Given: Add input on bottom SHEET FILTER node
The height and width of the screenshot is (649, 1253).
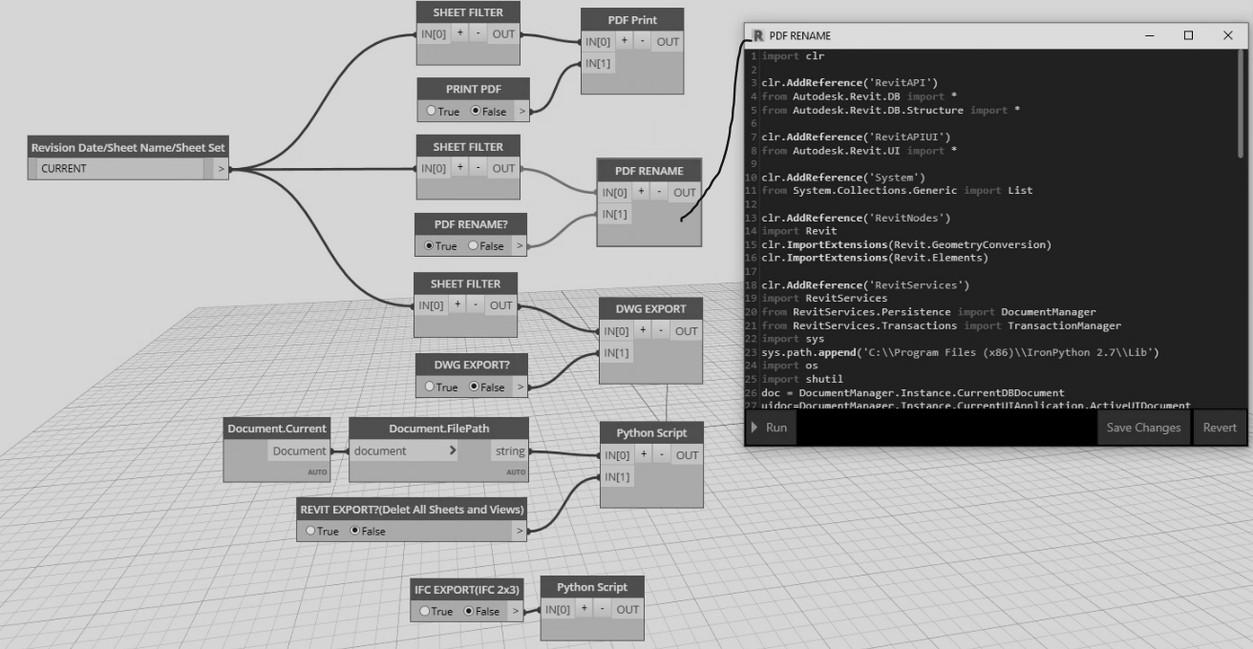Looking at the screenshot, I should [x=458, y=305].
